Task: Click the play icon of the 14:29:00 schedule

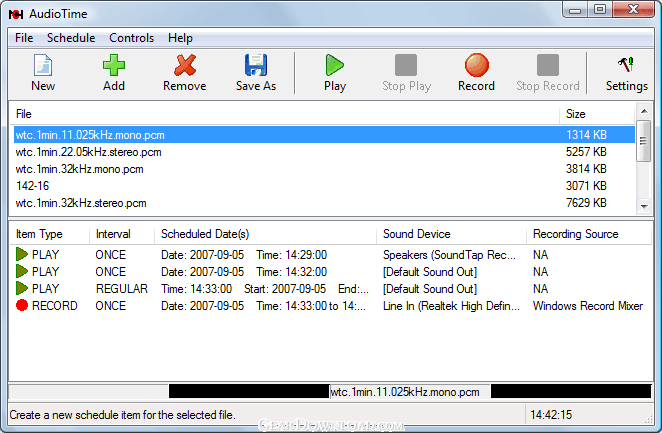Action: tap(22, 254)
